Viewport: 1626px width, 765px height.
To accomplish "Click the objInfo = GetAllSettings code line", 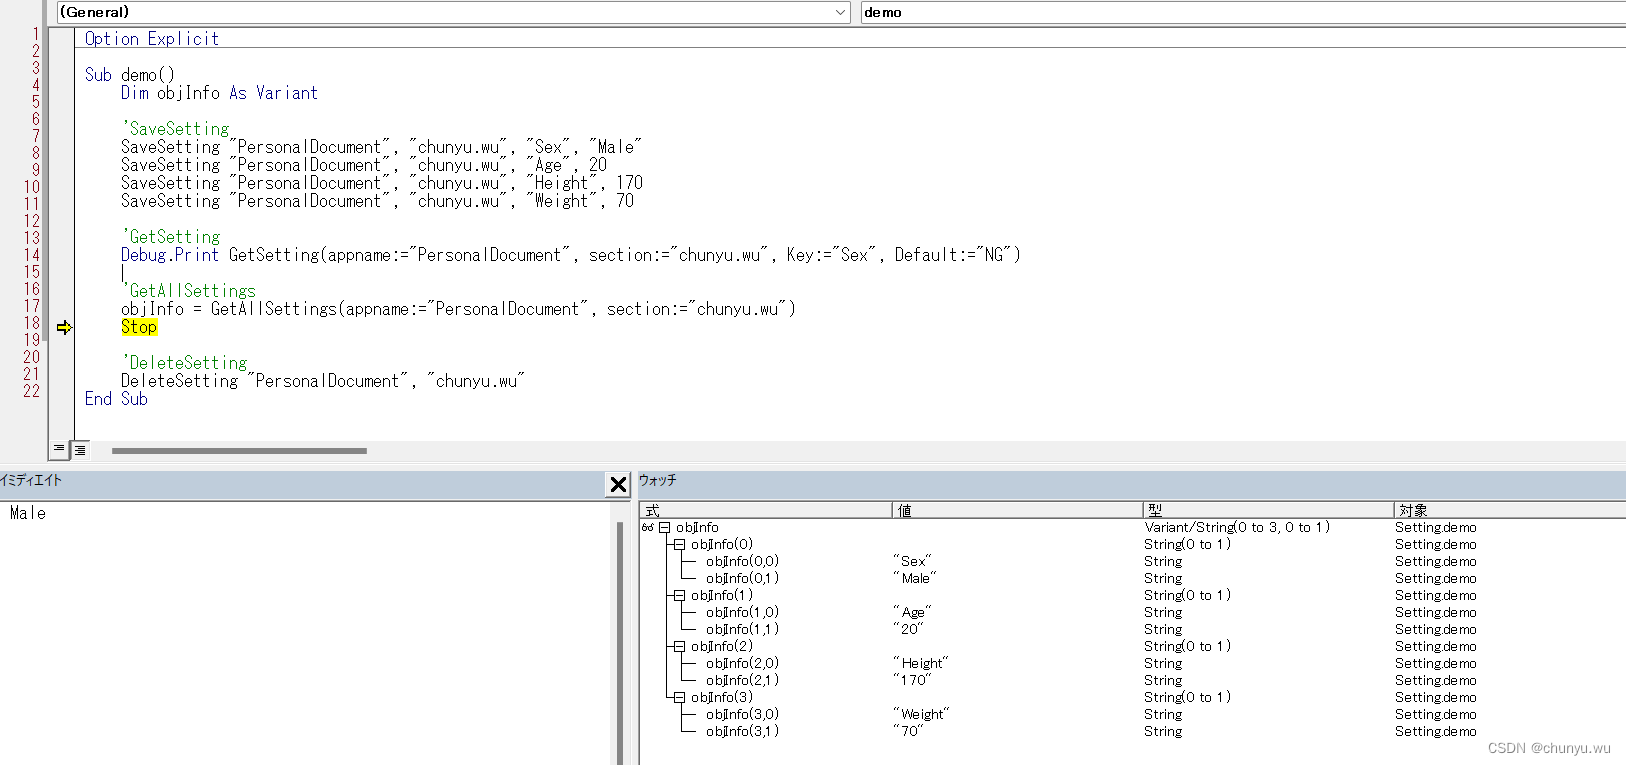I will [x=458, y=309].
